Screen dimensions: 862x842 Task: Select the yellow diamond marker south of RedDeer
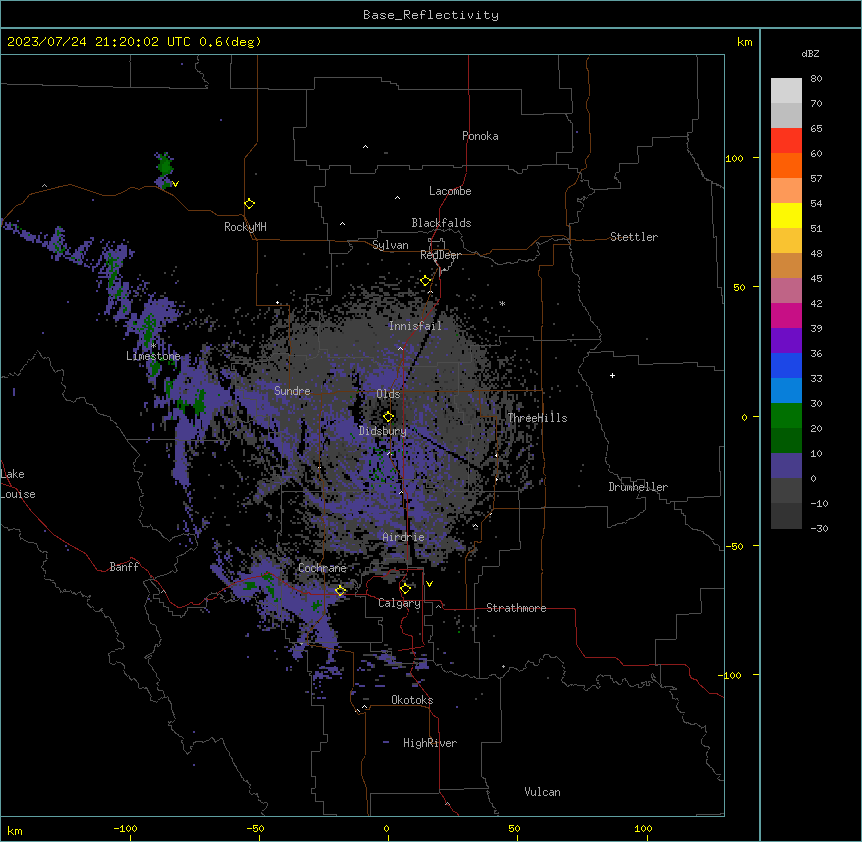click(425, 281)
